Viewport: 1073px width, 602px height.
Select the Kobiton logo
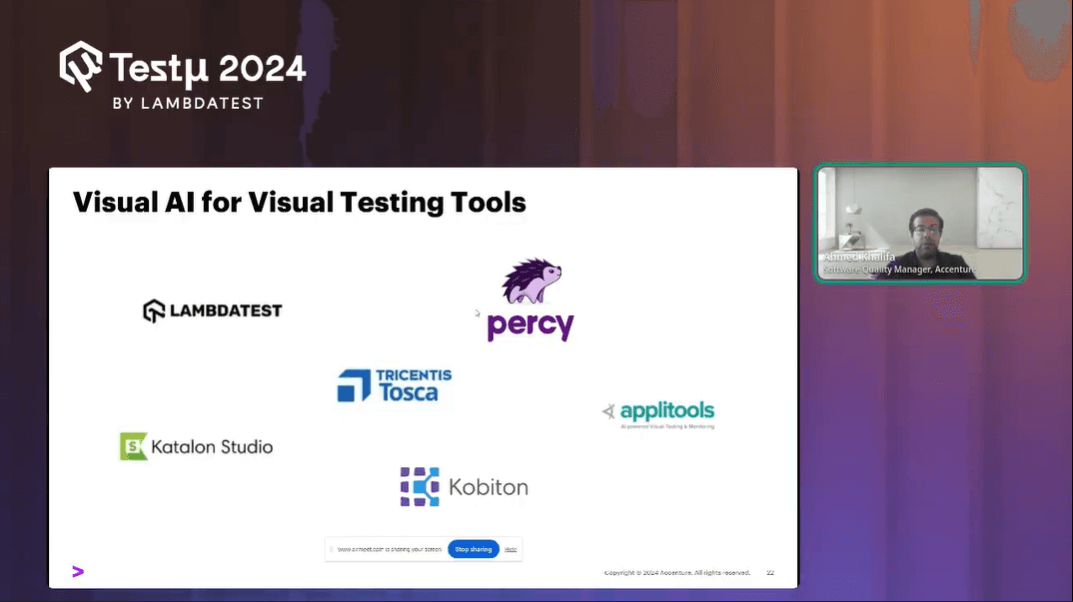pos(463,486)
